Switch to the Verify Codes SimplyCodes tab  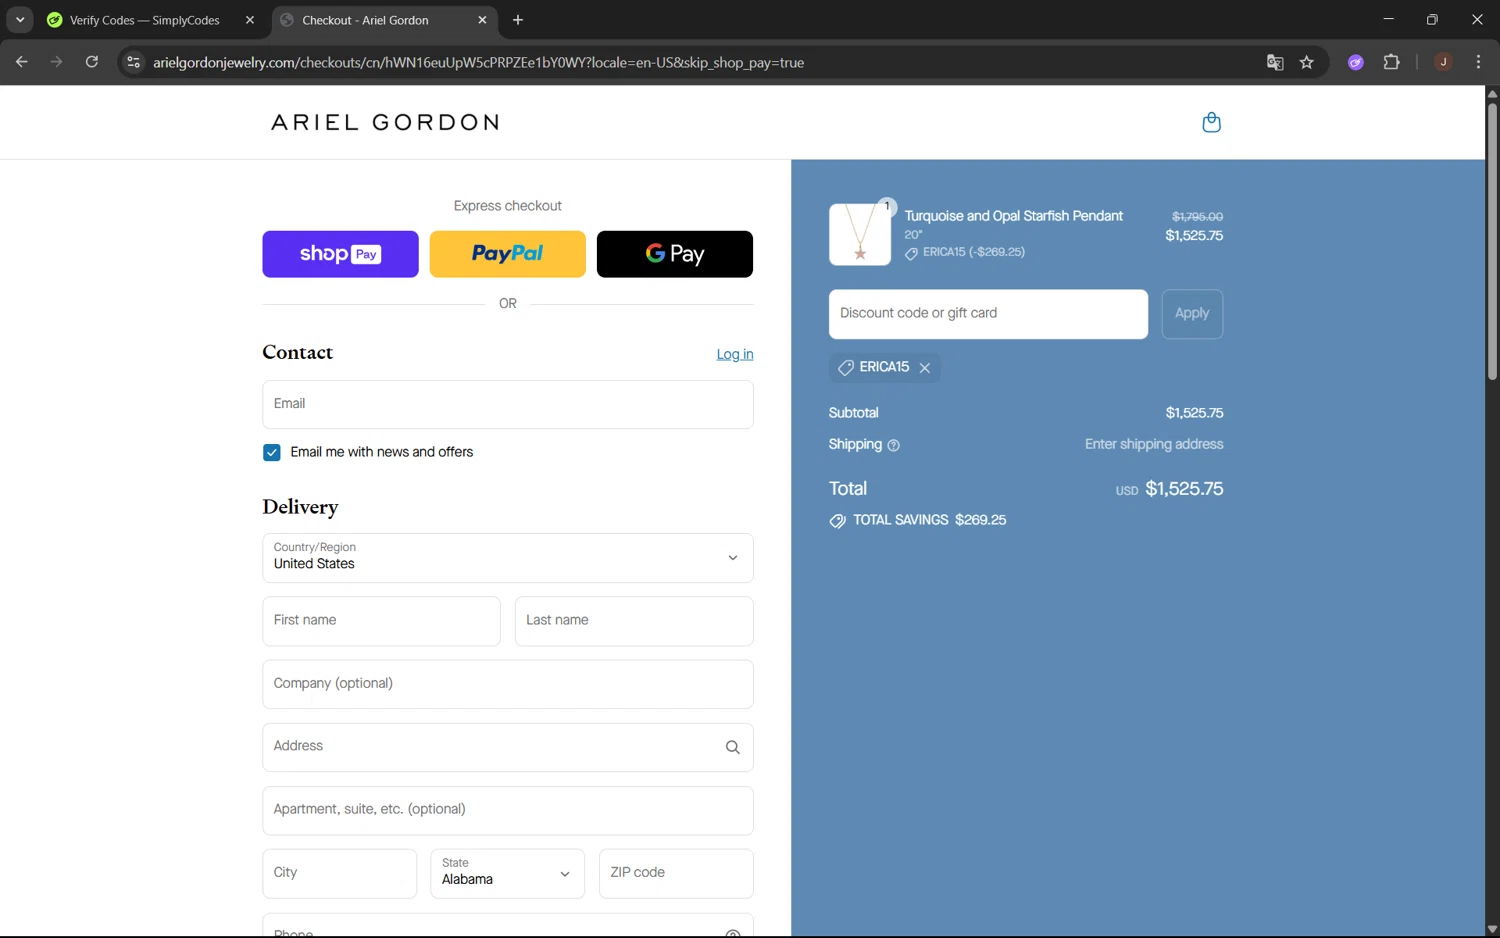coord(150,20)
